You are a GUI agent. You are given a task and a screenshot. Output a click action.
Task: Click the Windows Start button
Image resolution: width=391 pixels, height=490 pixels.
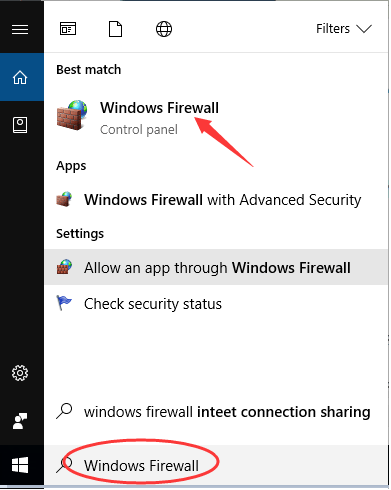tap(20, 465)
